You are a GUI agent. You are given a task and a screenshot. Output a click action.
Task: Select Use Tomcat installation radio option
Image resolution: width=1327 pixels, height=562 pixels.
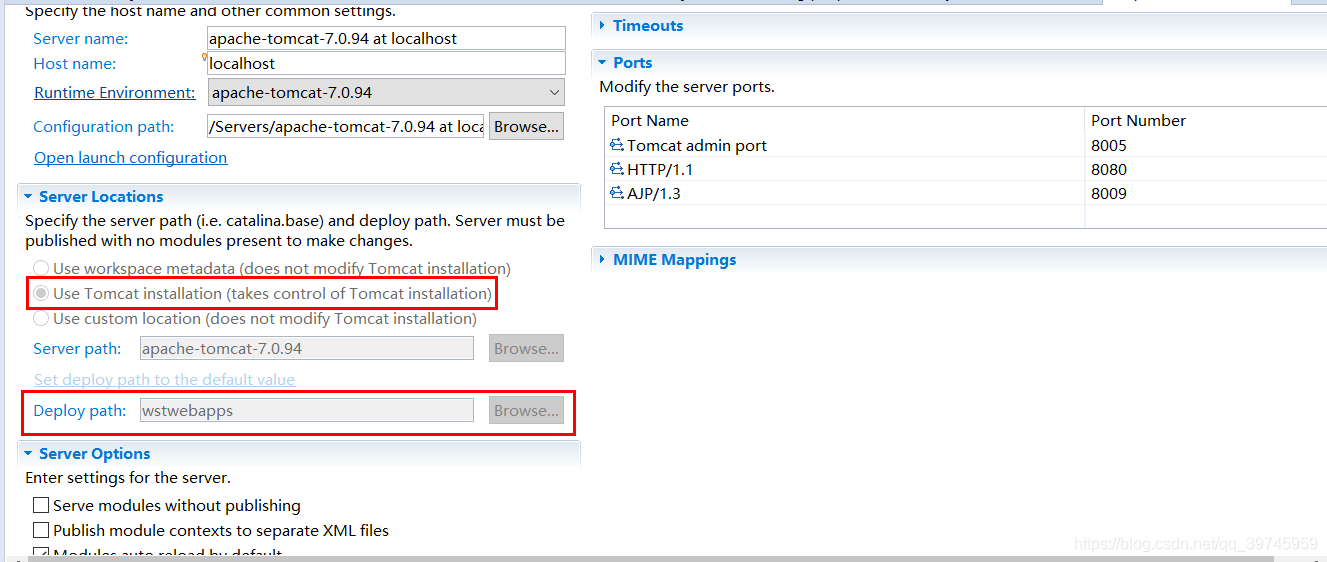tap(41, 293)
